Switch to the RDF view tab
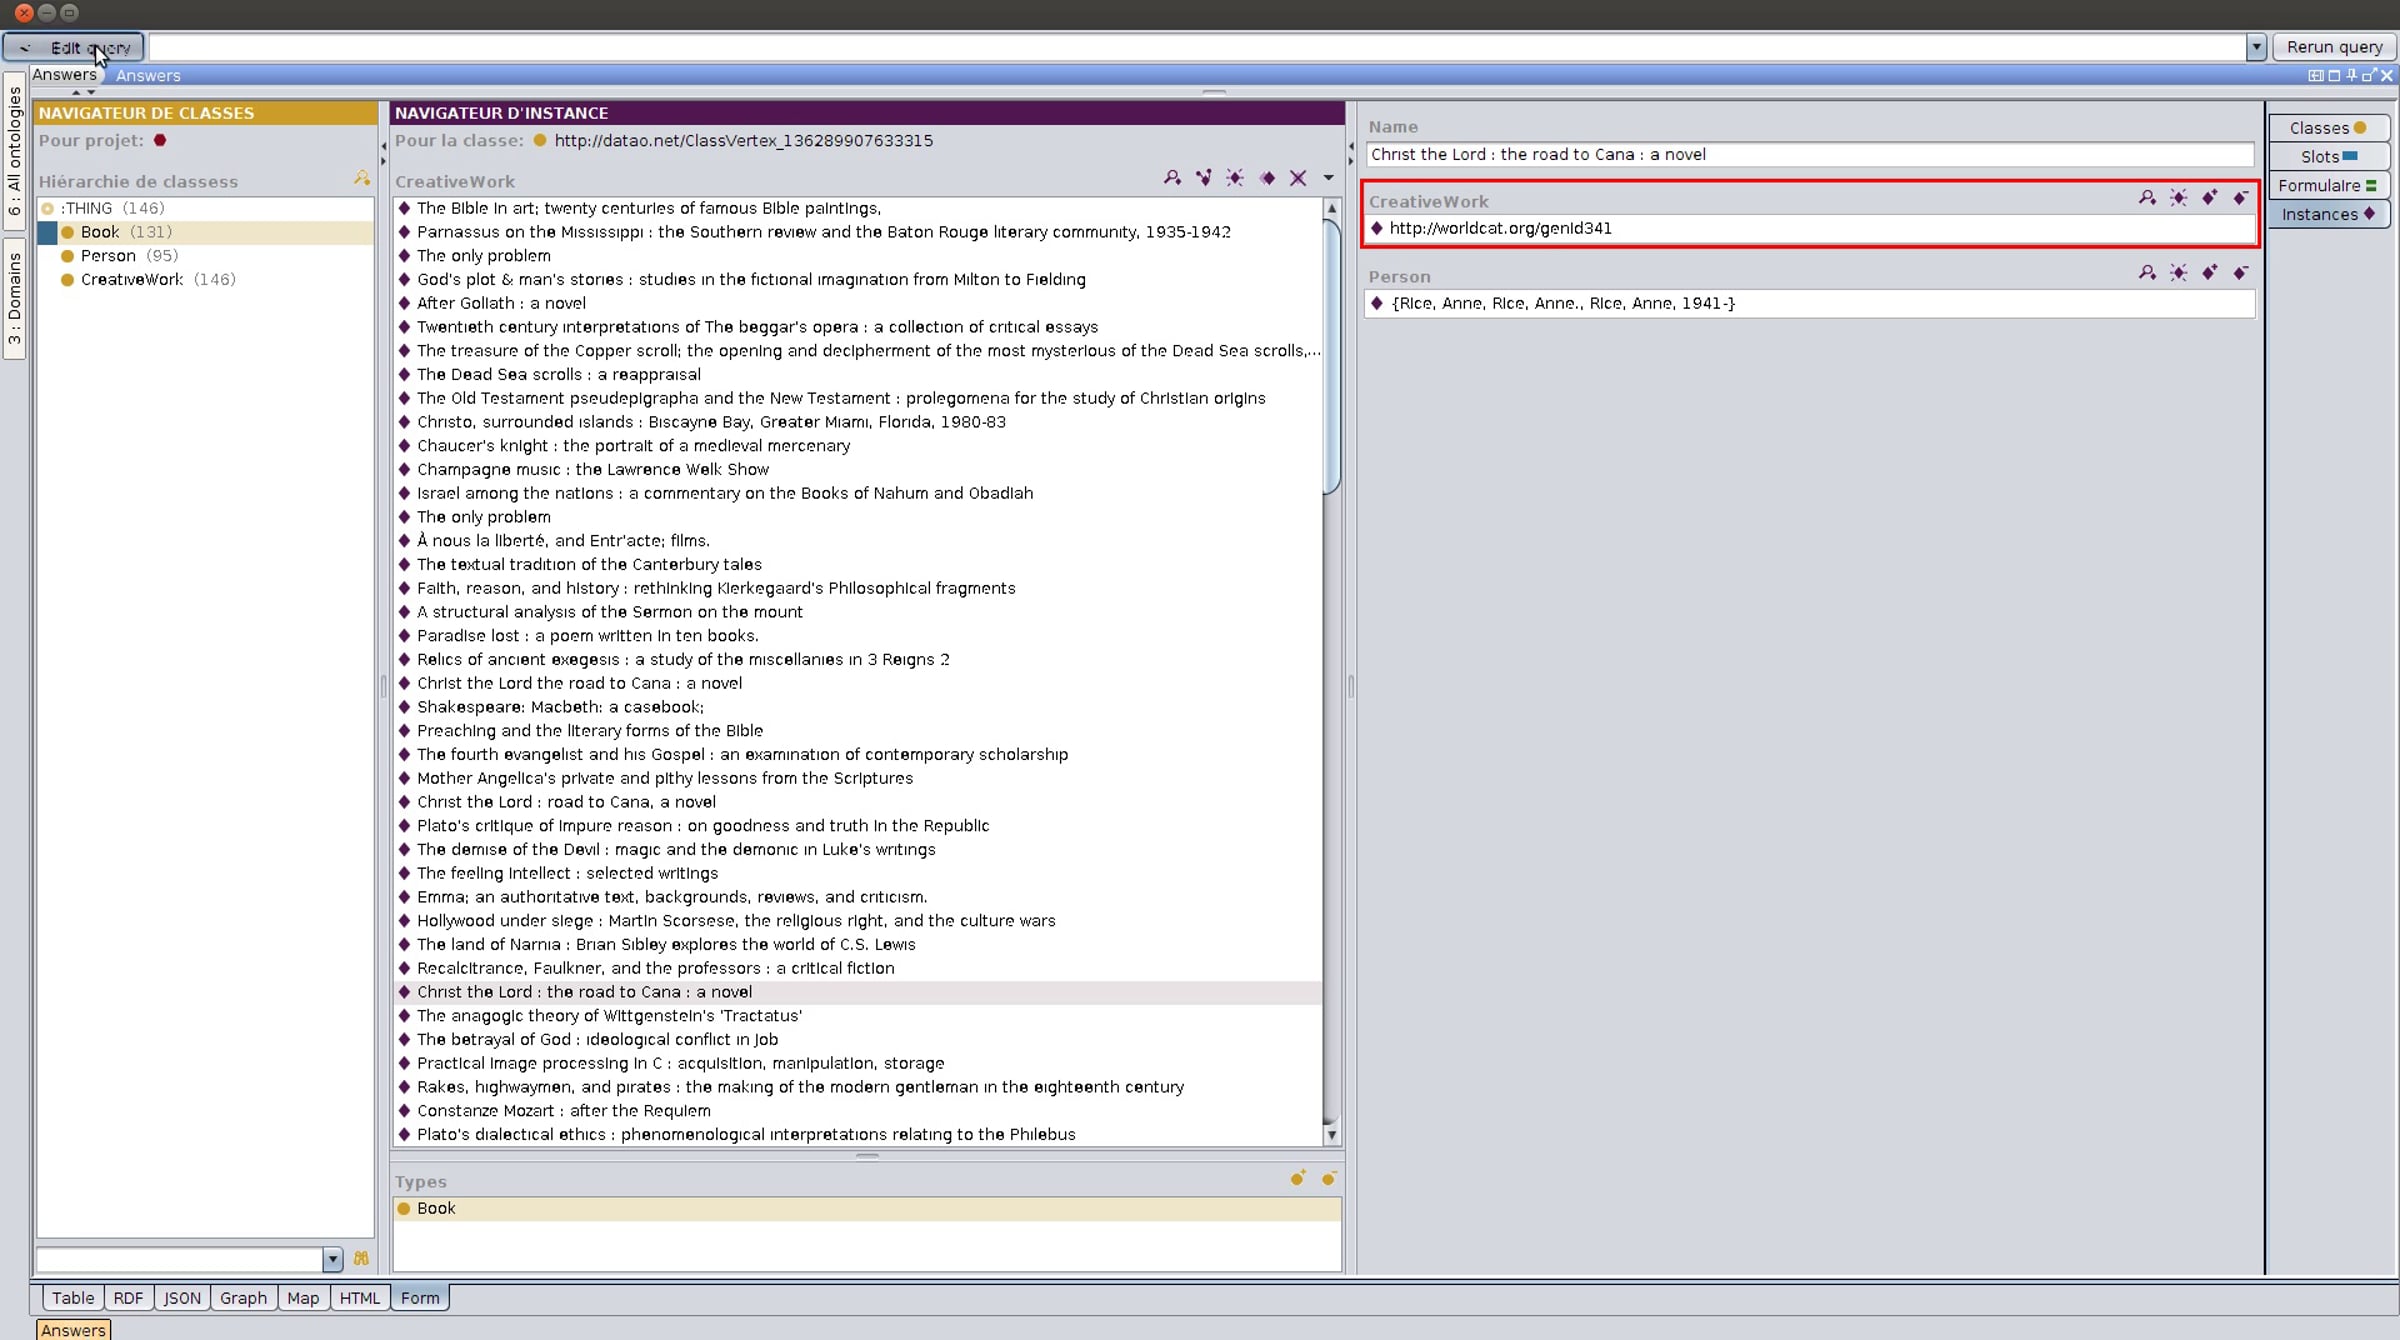Image resolution: width=2400 pixels, height=1340 pixels. [128, 1298]
